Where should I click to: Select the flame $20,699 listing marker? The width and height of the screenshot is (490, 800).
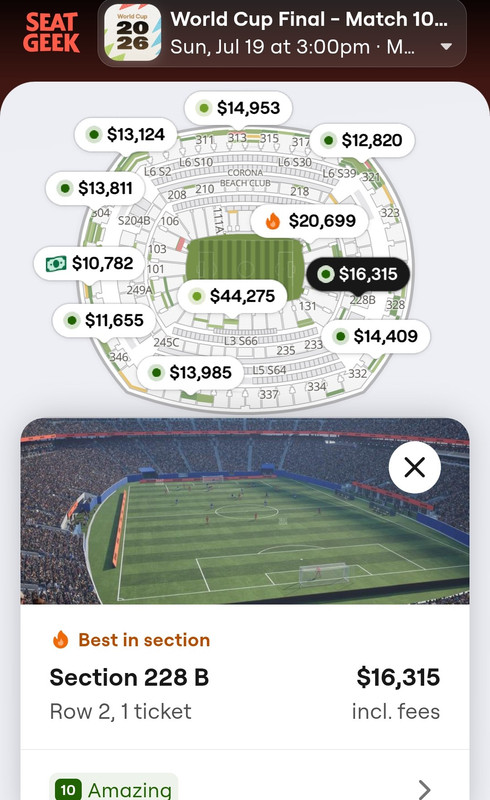click(309, 220)
